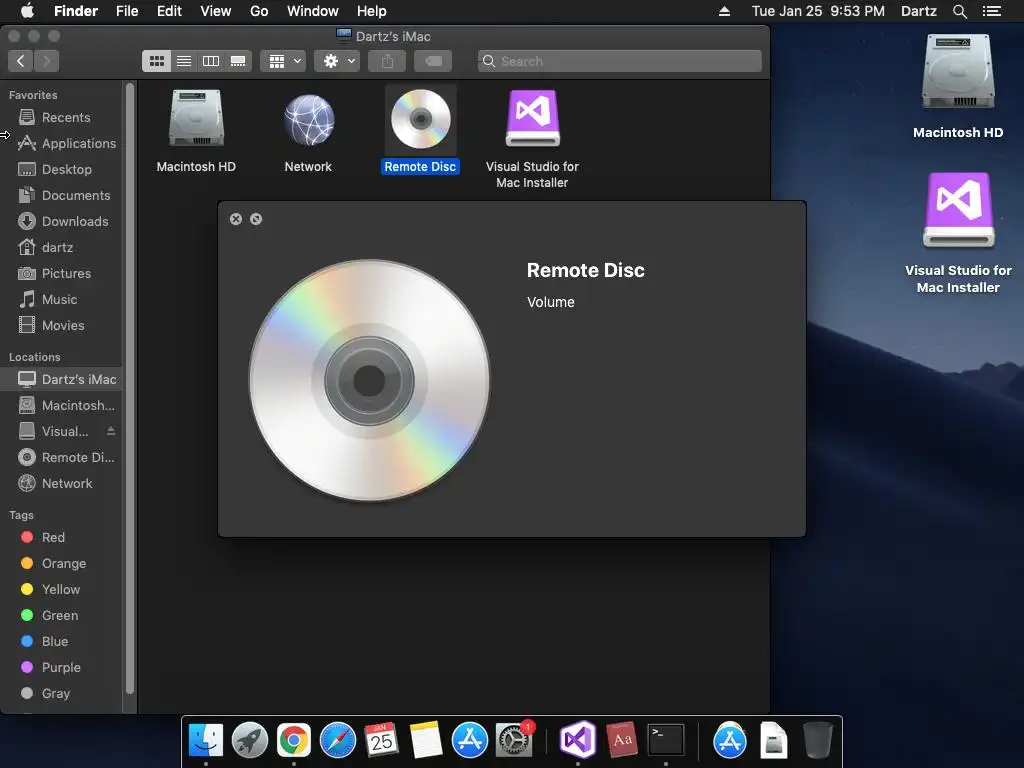1024x768 pixels.
Task: Open Downloads in the sidebar
Action: pyautogui.click(x=61, y=221)
